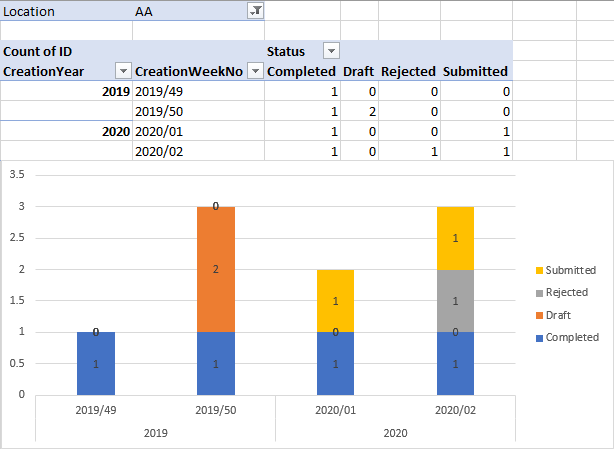Select Completed count for 2019/49
This screenshot has width=614, height=449.
[302, 91]
